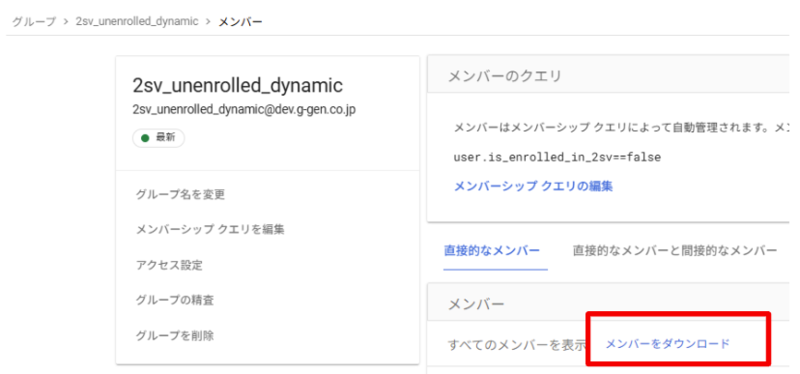Switch to 直接的なメンバー tab
The height and width of the screenshot is (374, 800).
tap(492, 251)
